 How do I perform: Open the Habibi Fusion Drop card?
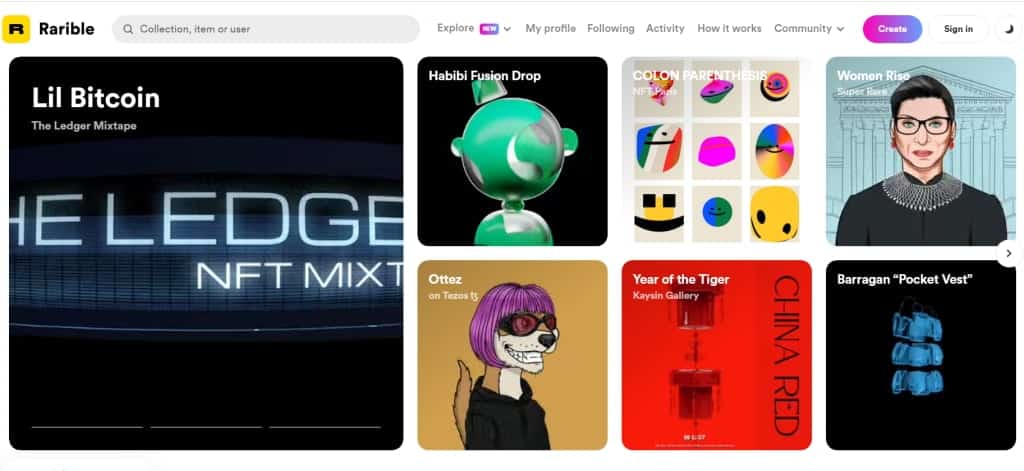tap(513, 152)
